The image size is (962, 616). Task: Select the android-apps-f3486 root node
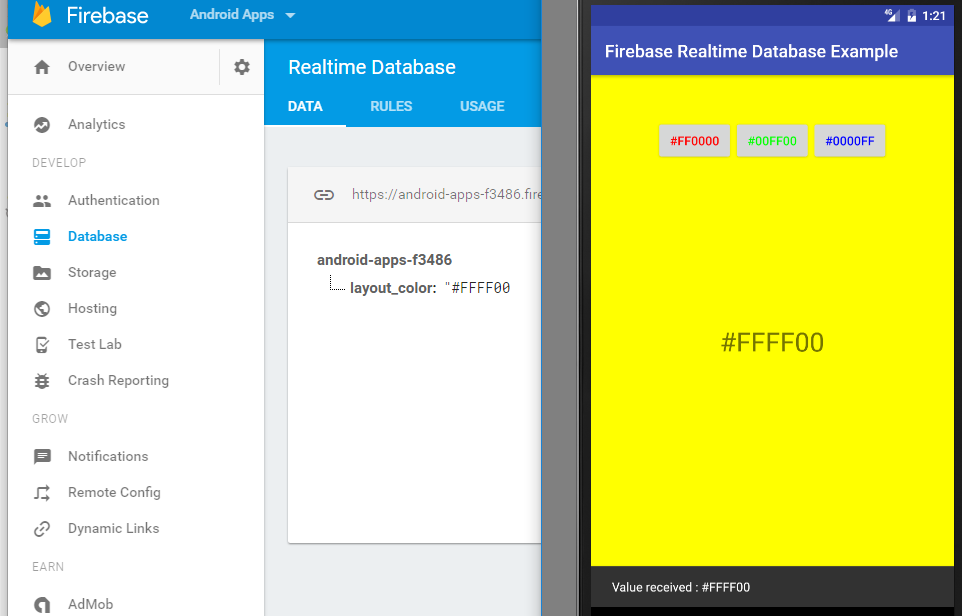point(384,260)
